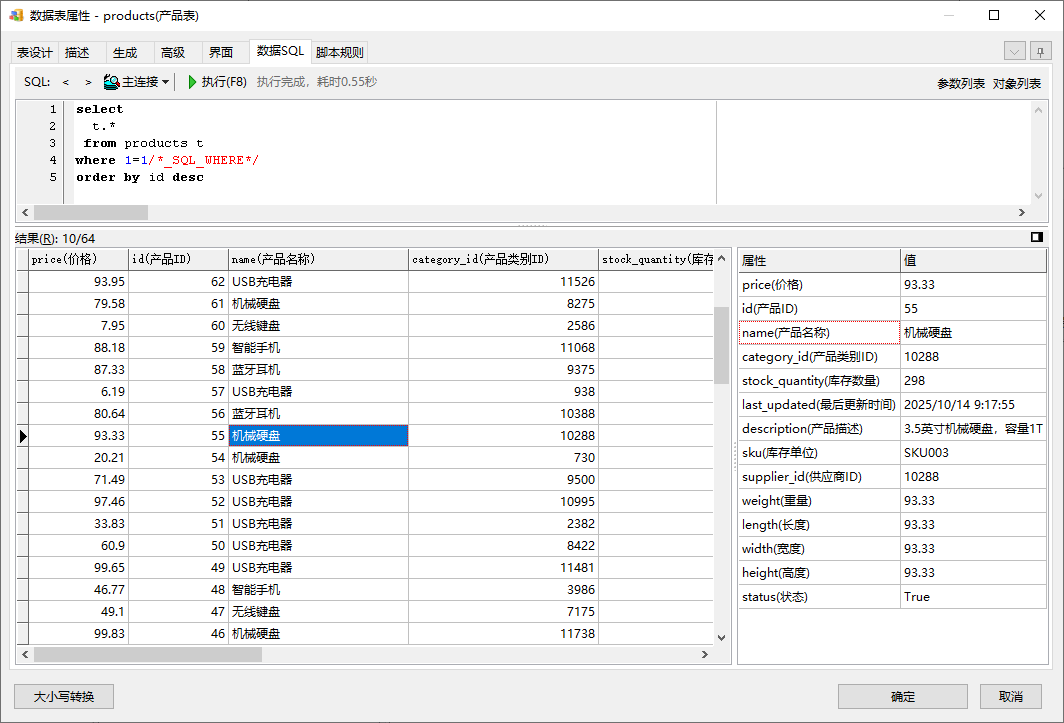1064x723 pixels.
Task: Select the 生成 tab
Action: pyautogui.click(x=125, y=52)
